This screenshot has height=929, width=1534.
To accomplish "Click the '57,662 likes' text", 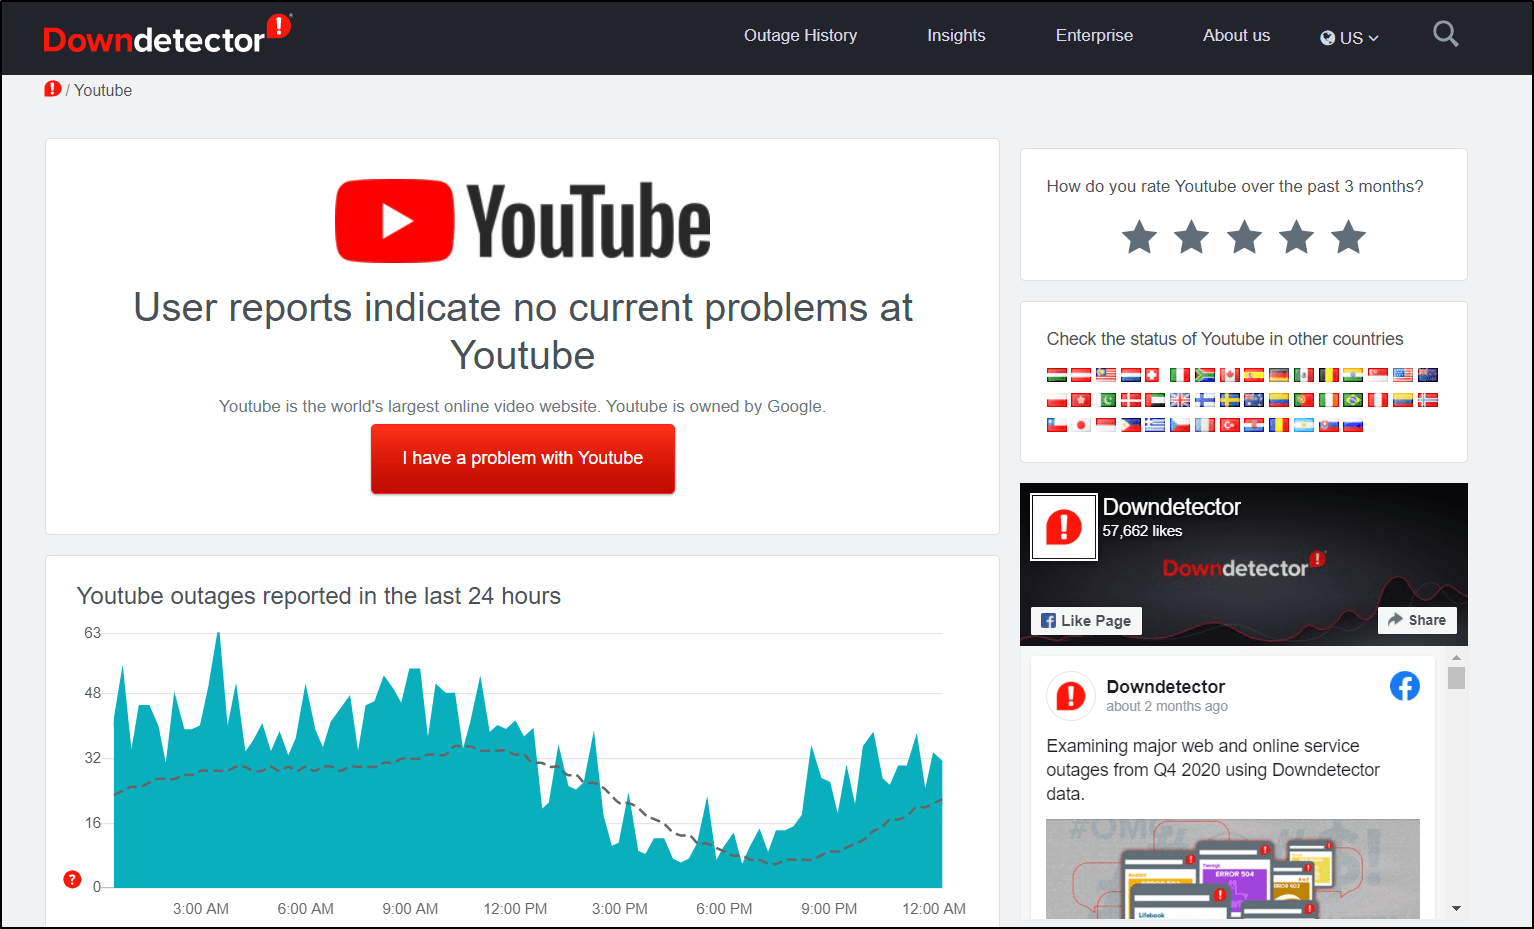I will [1142, 531].
